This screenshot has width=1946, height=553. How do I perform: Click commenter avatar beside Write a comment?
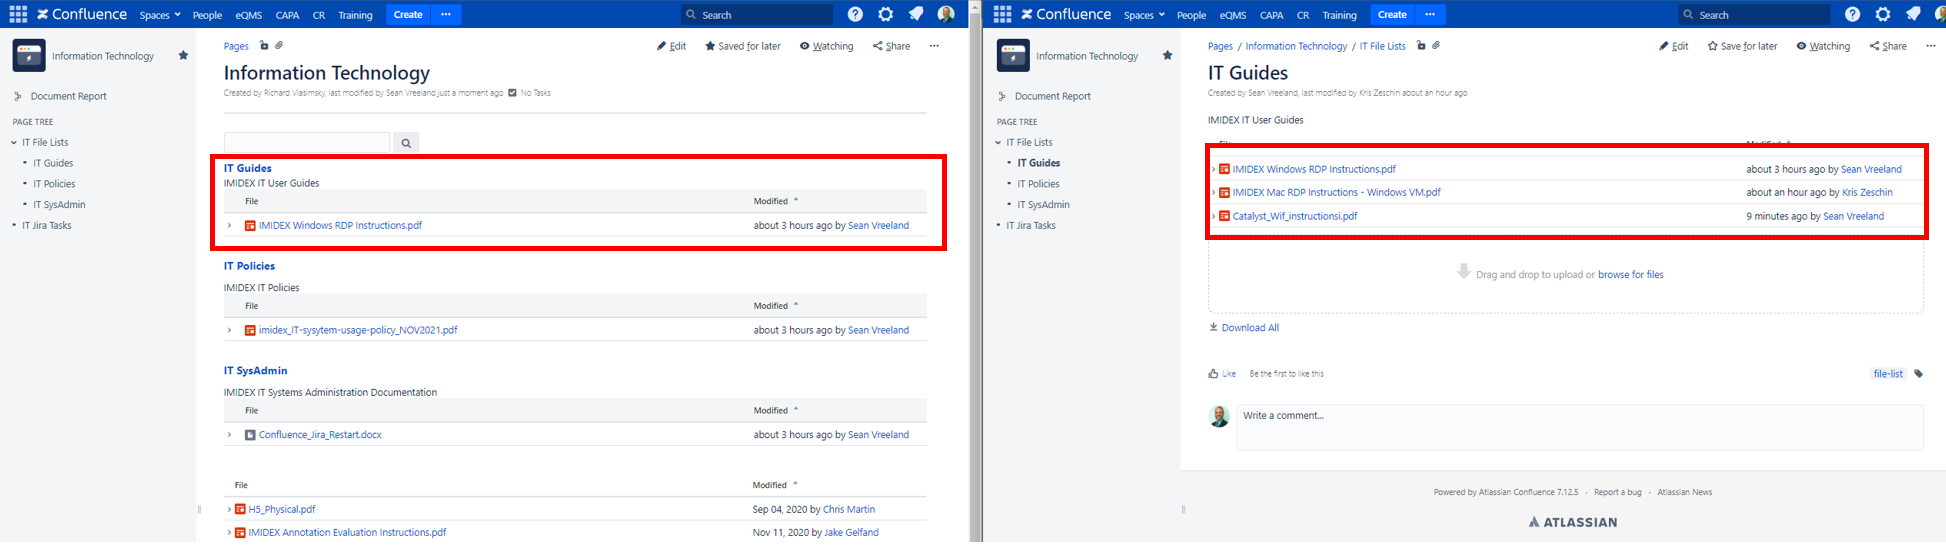(1219, 417)
